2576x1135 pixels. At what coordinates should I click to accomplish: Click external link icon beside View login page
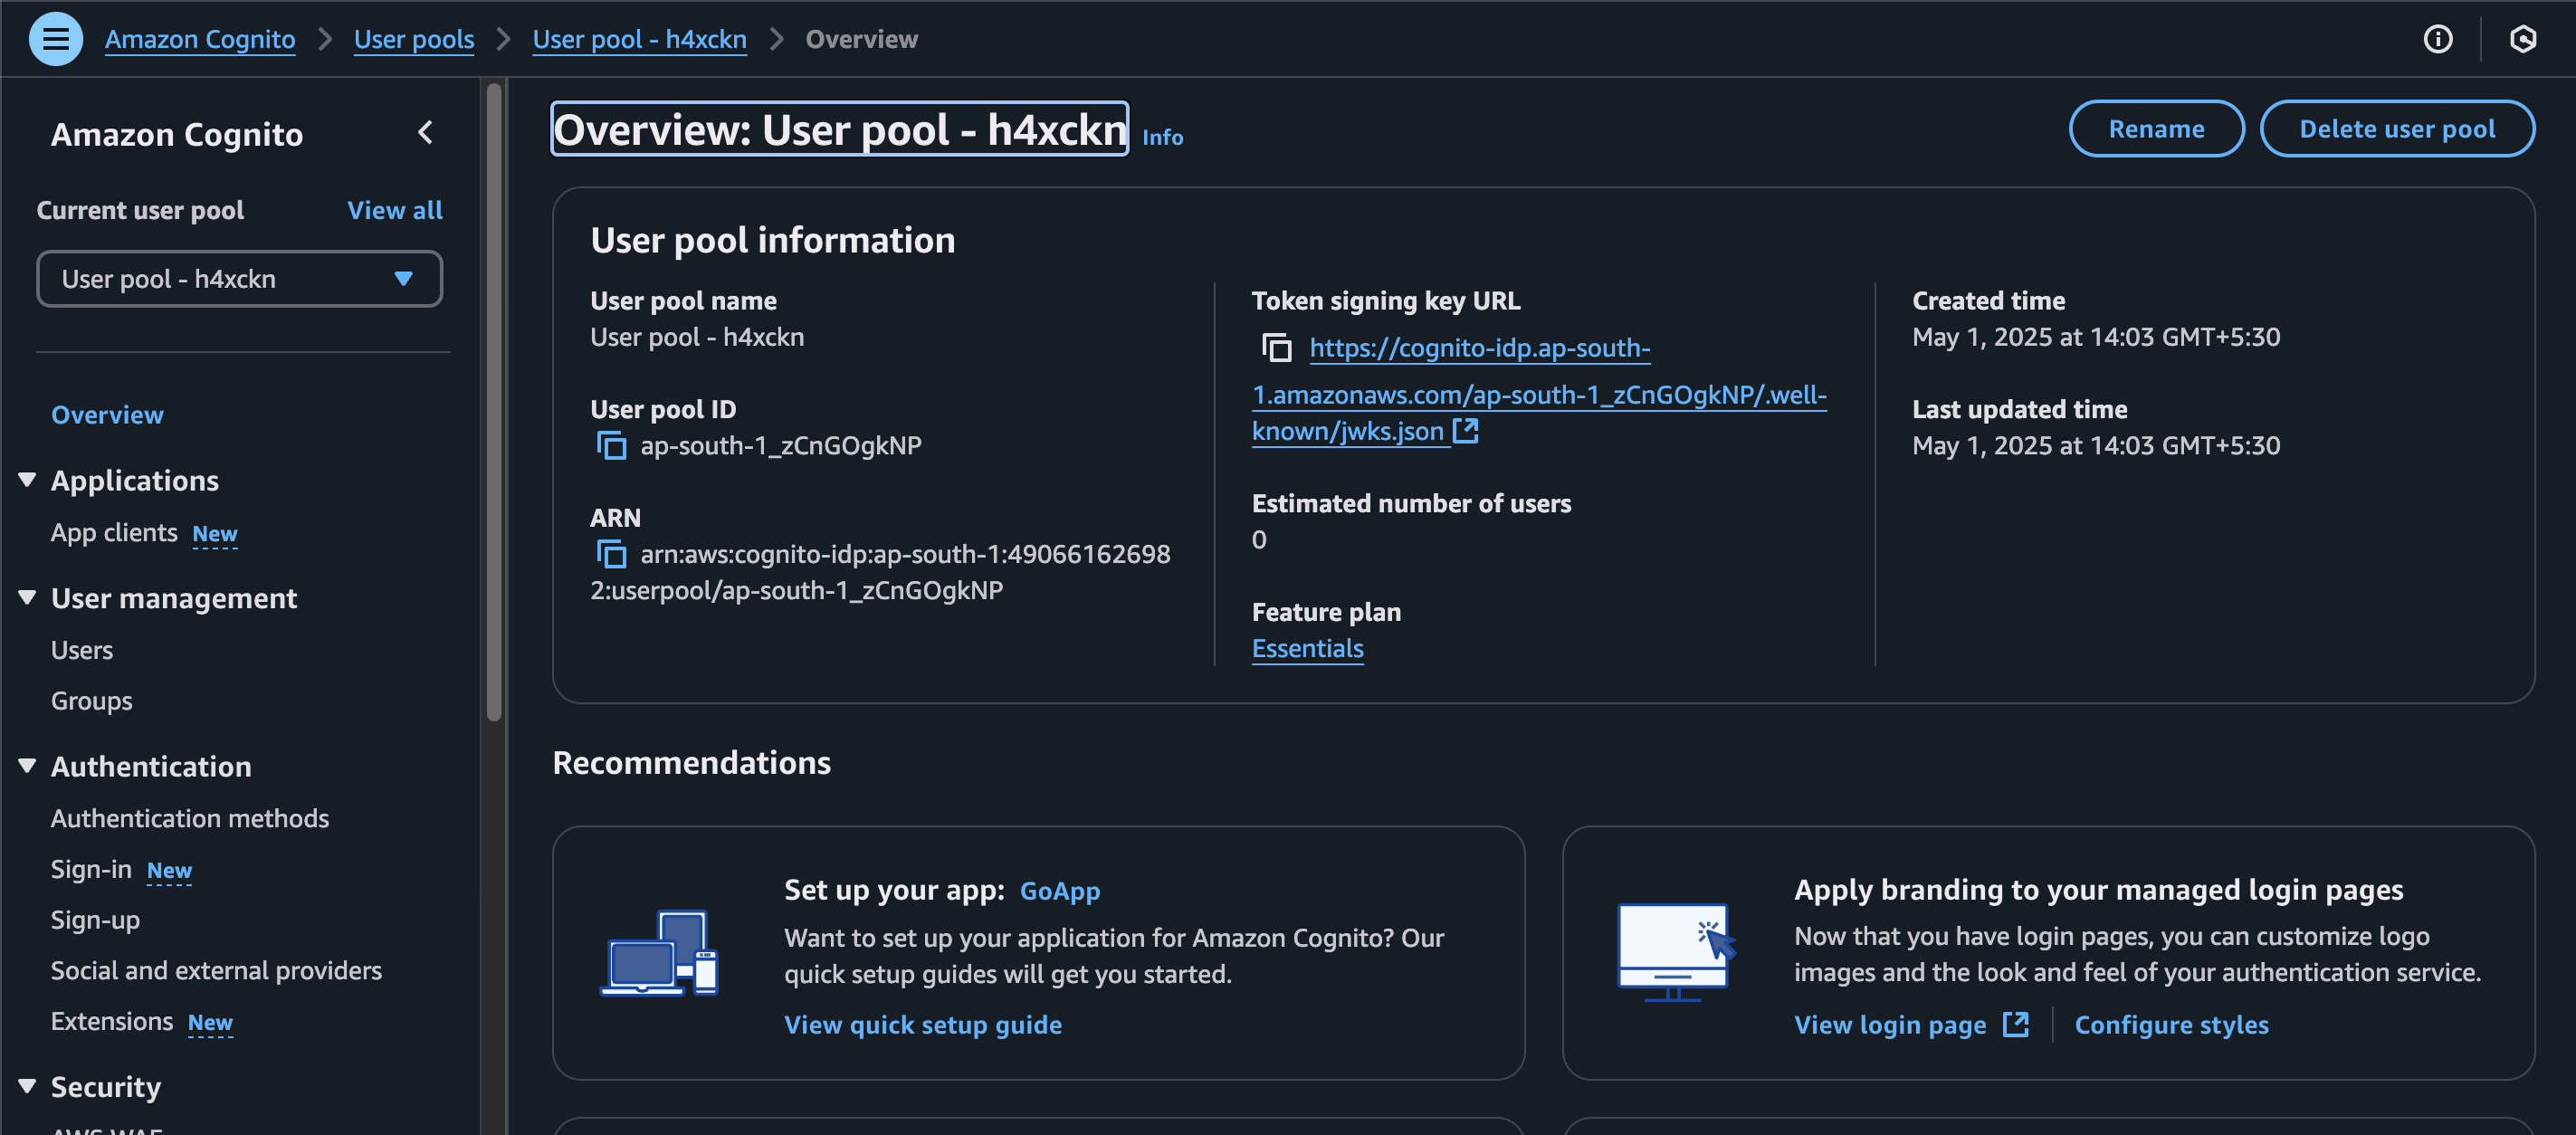point(2015,1024)
